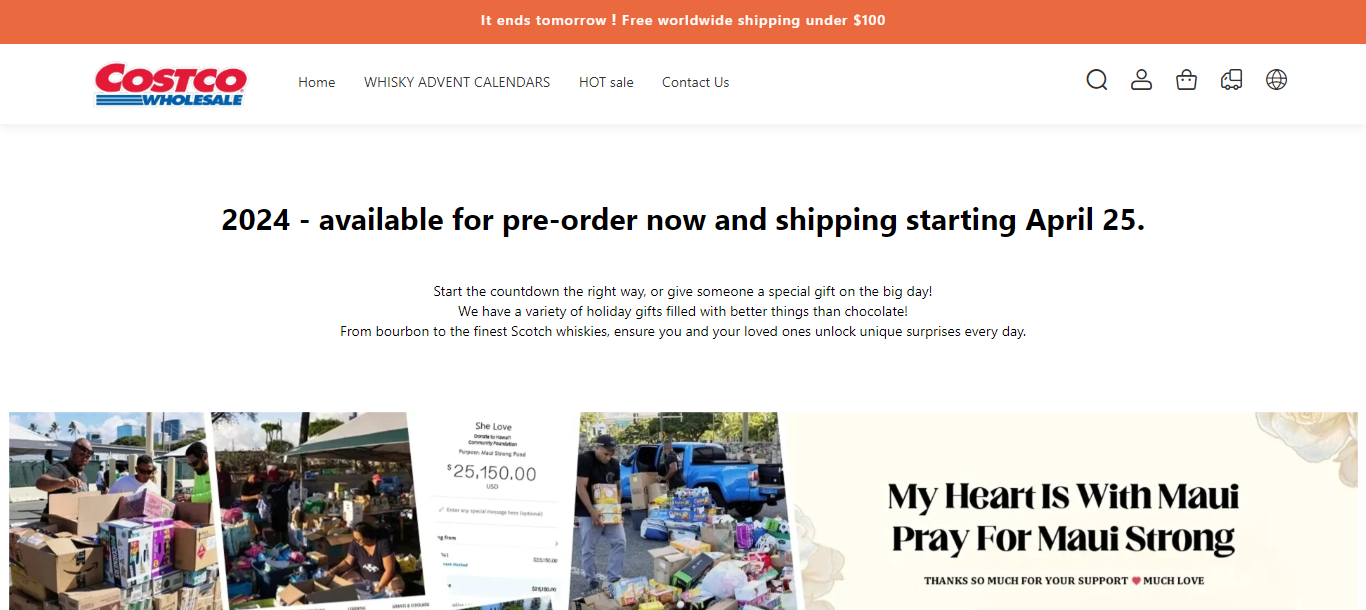Click the delivery truck order-tracking icon
Viewport: 1366px width, 610px height.
coord(1232,80)
